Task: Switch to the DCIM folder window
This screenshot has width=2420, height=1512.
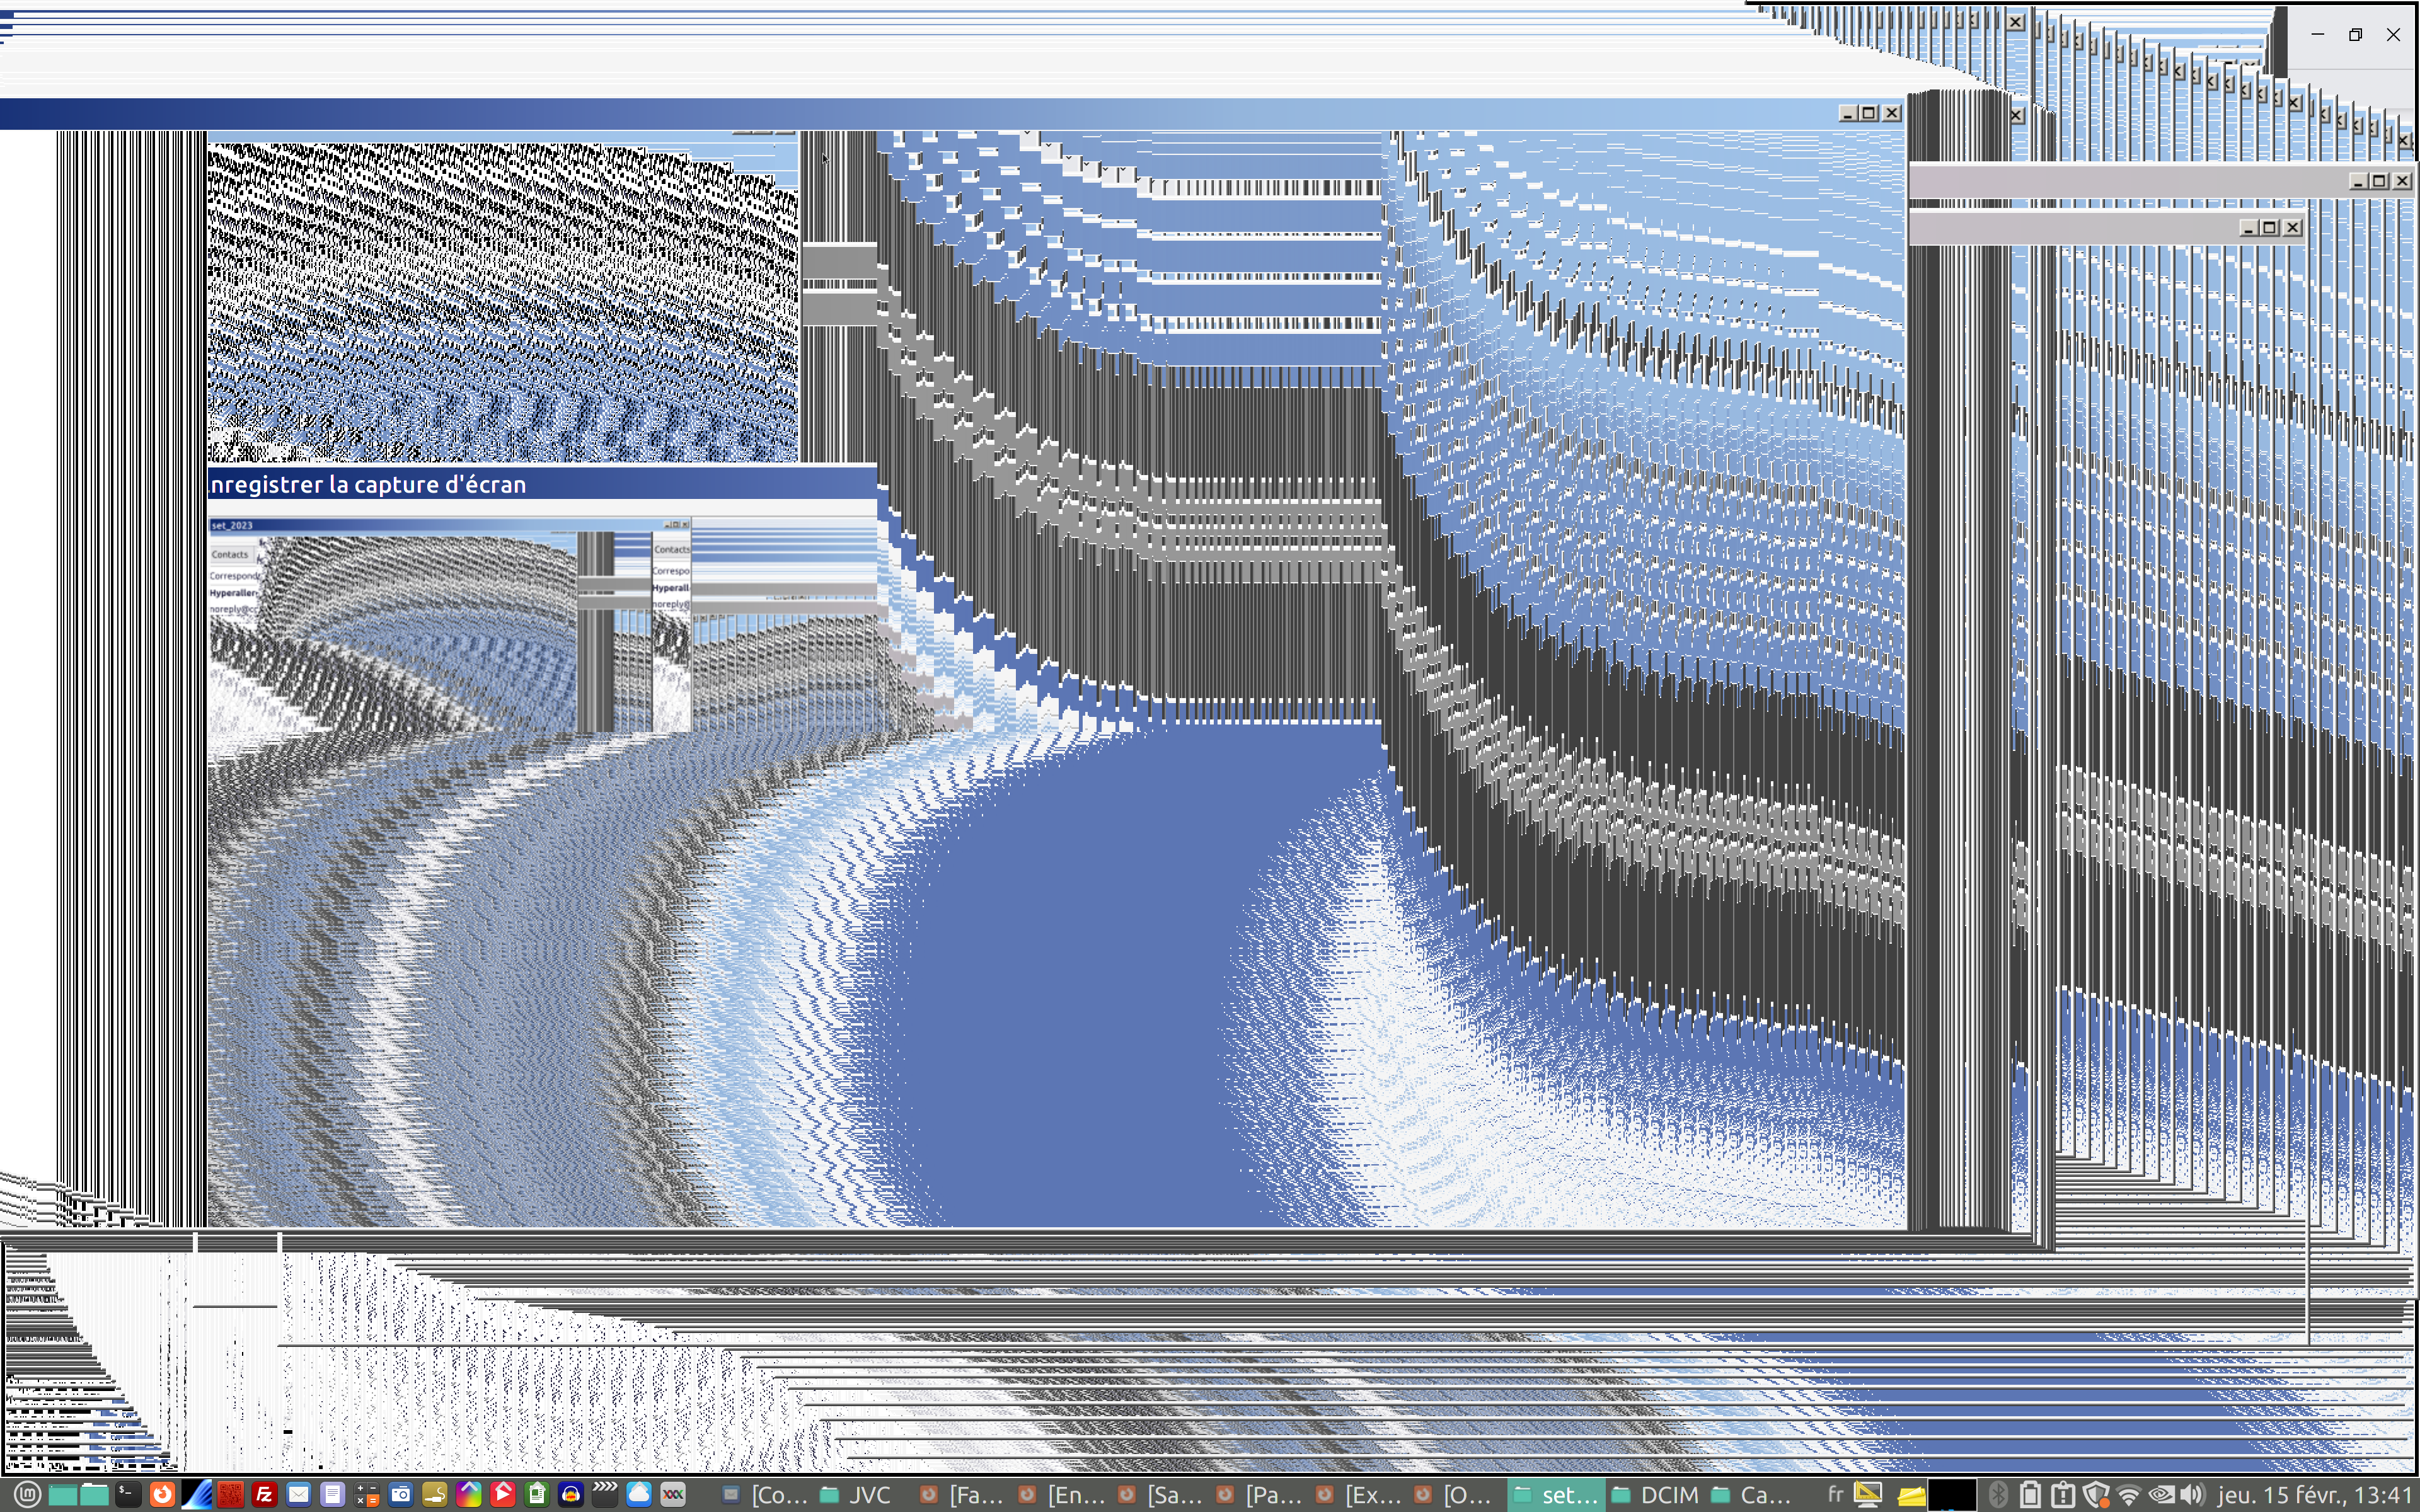Action: click(1656, 1495)
